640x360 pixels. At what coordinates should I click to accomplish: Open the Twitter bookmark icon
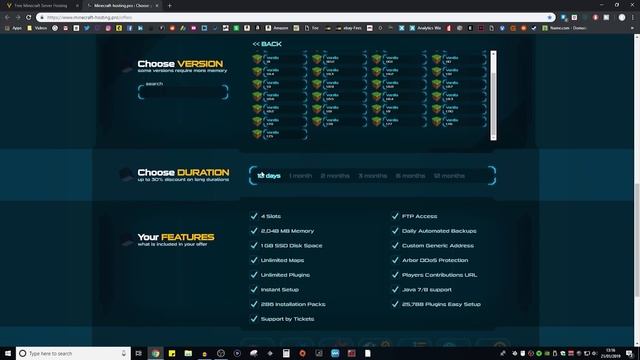87,28
